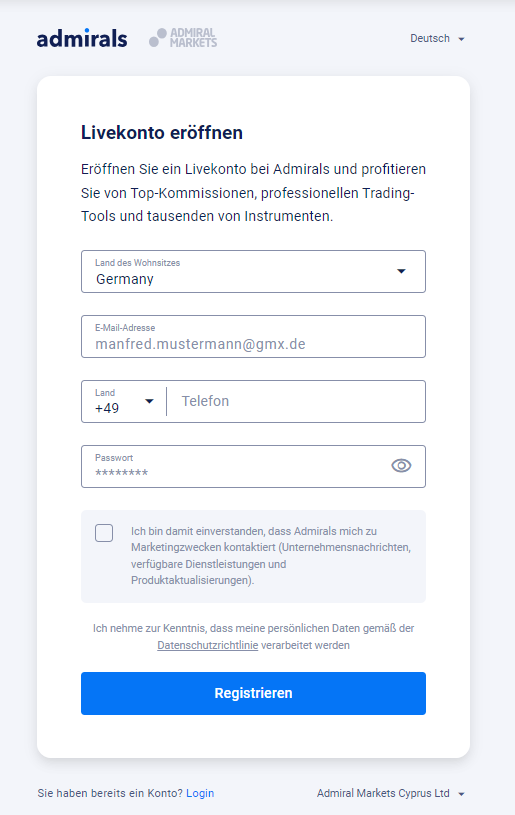
Task: Tick the marketing consent checkbox
Action: (104, 533)
